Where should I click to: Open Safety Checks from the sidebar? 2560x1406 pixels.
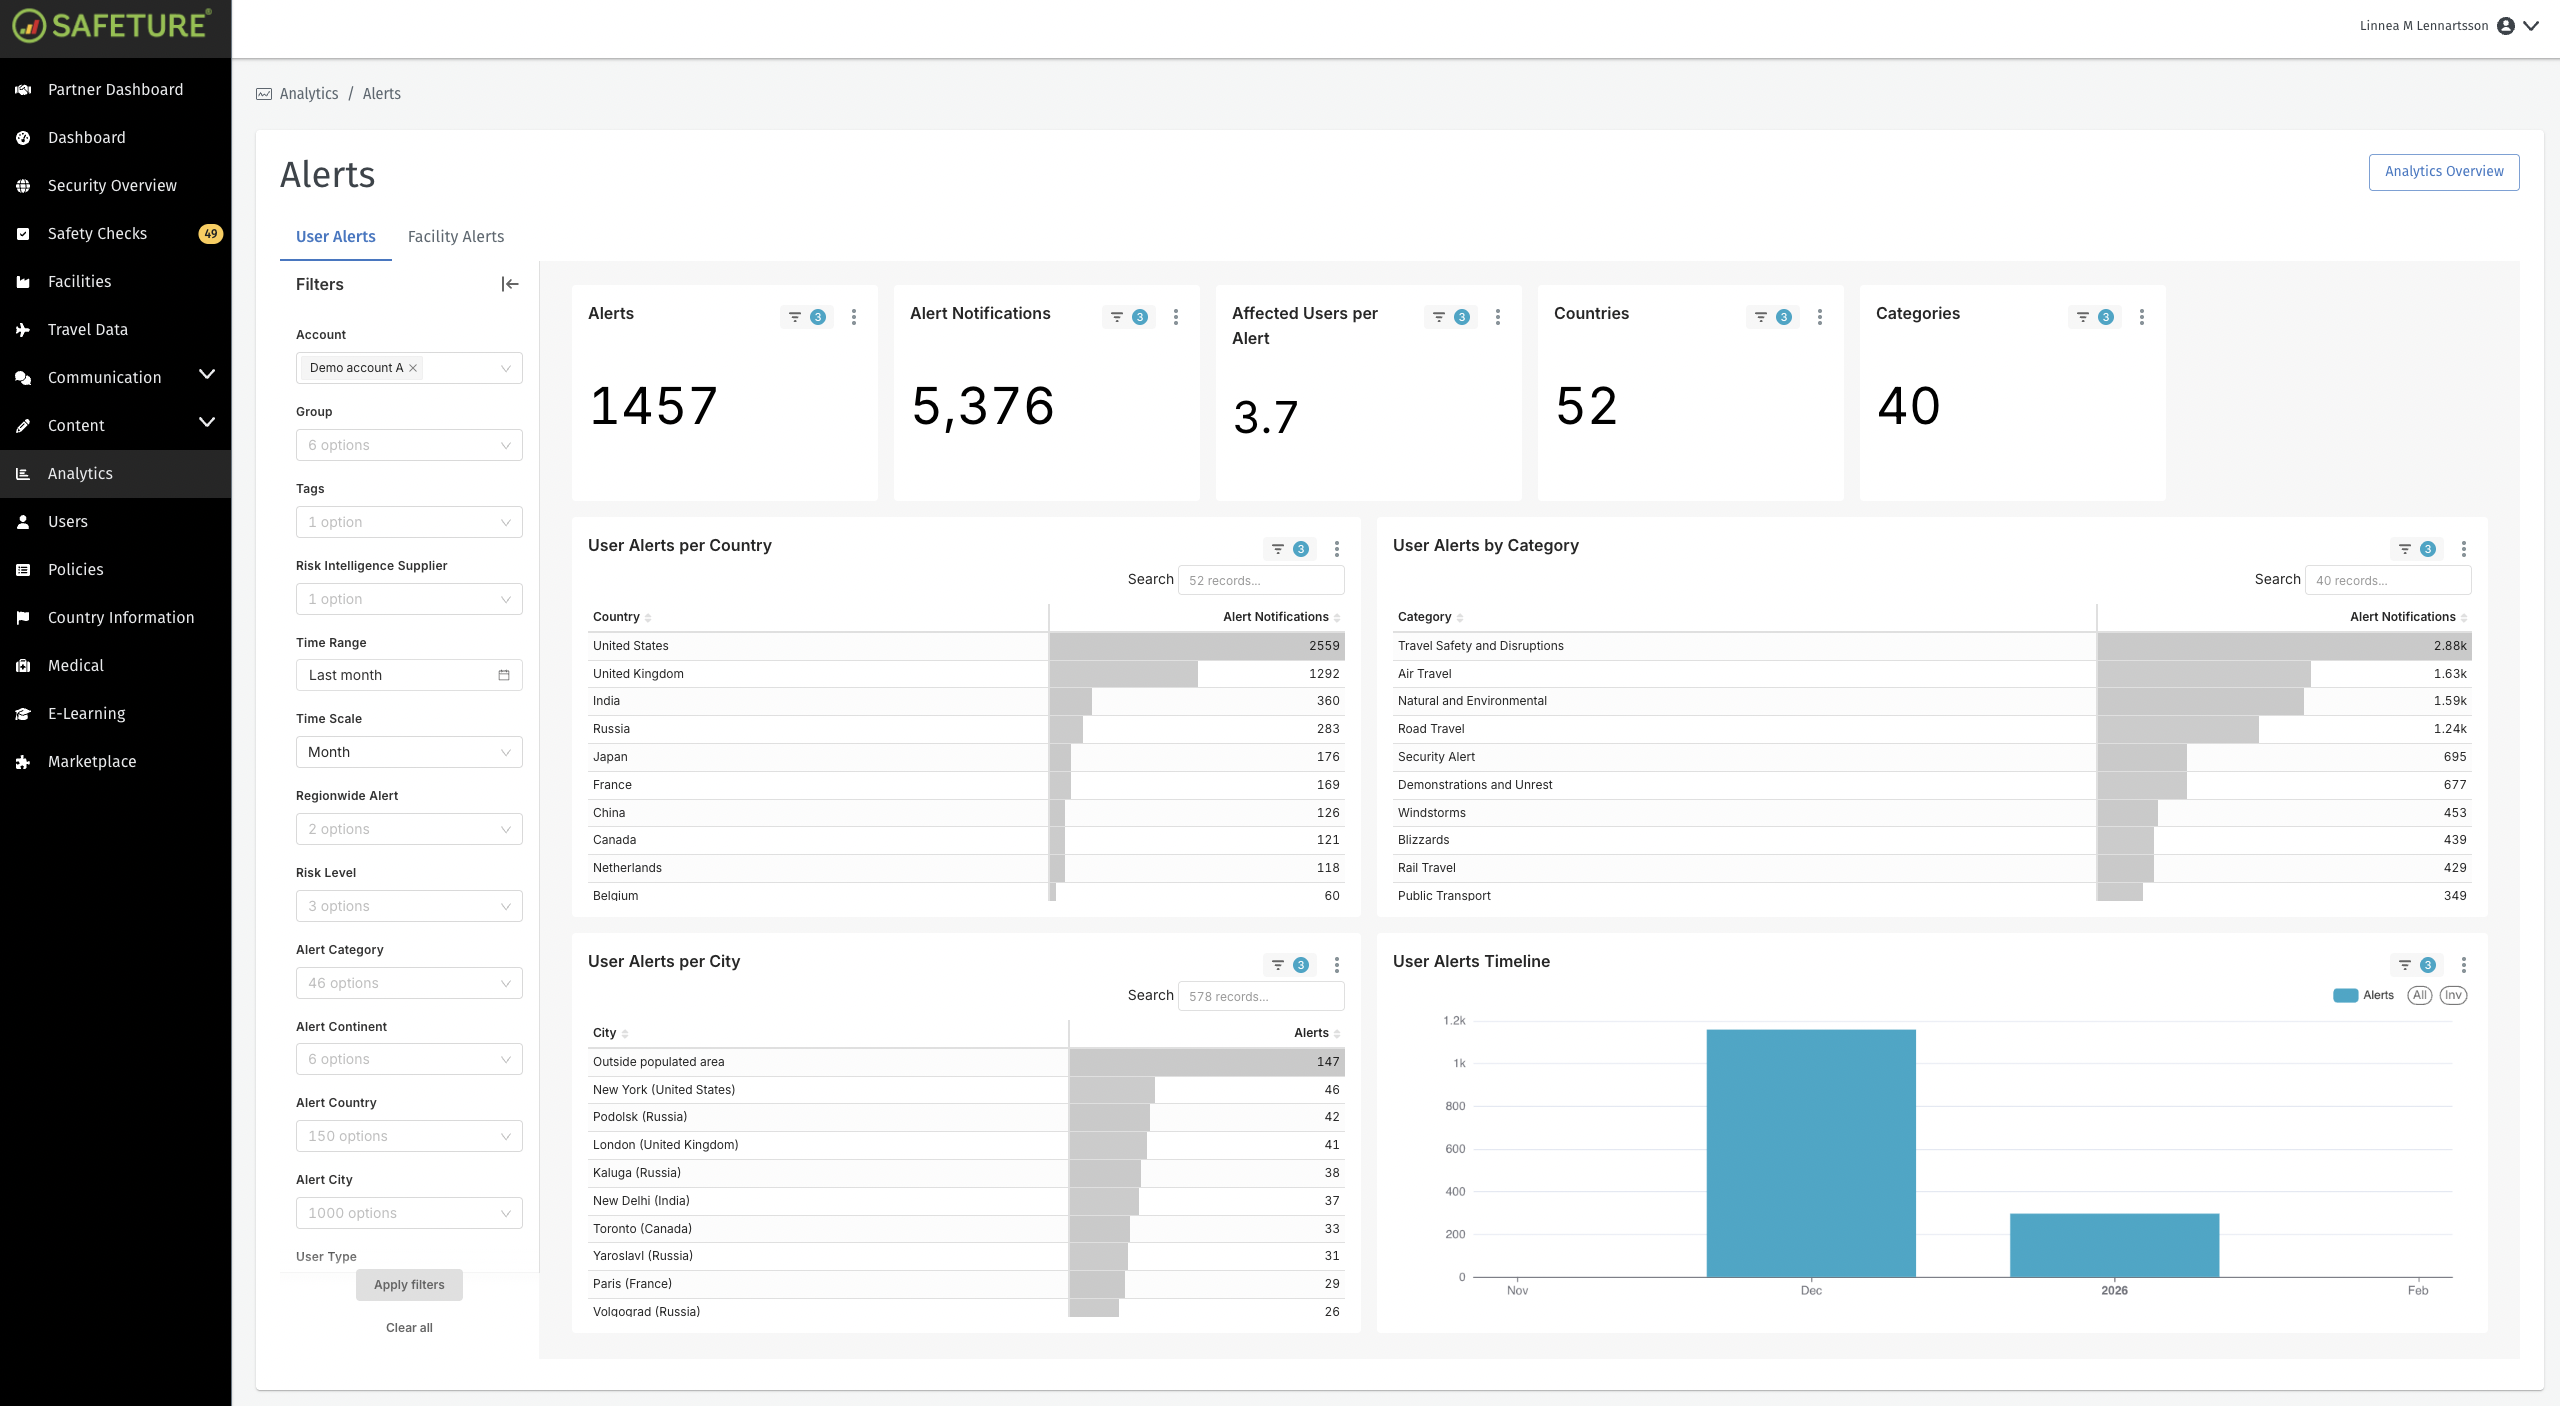click(97, 233)
